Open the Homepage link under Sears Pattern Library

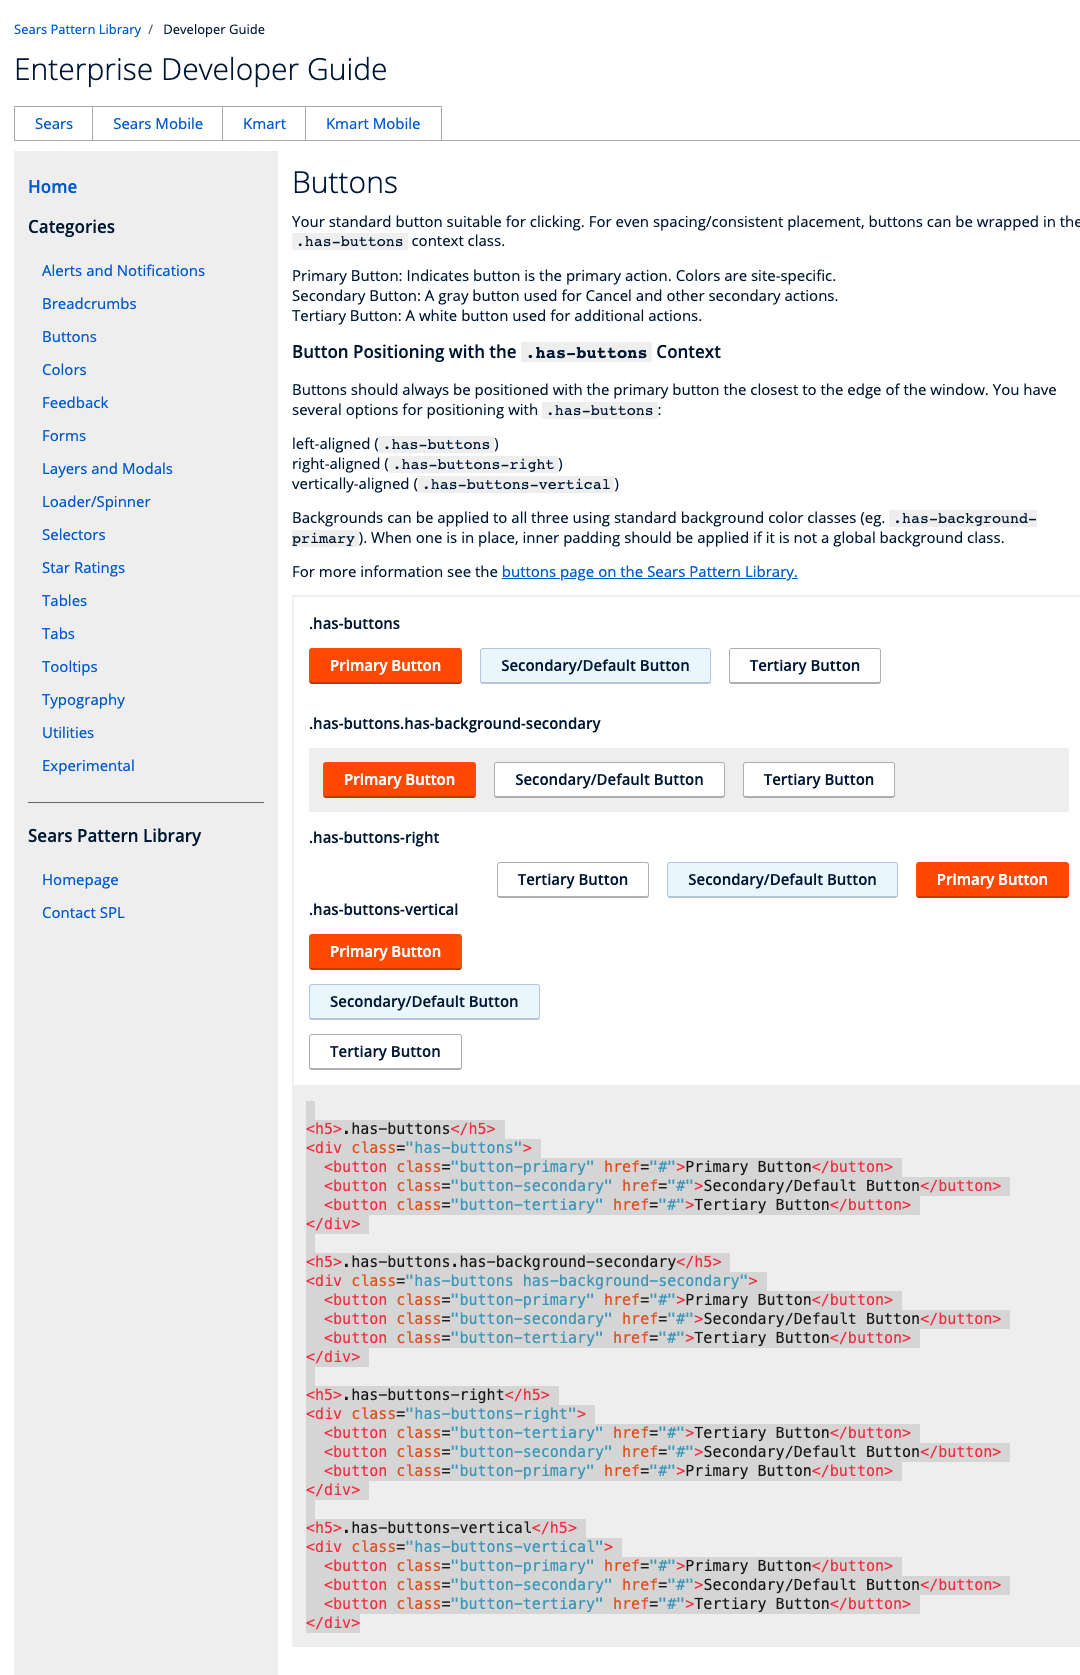coord(80,880)
